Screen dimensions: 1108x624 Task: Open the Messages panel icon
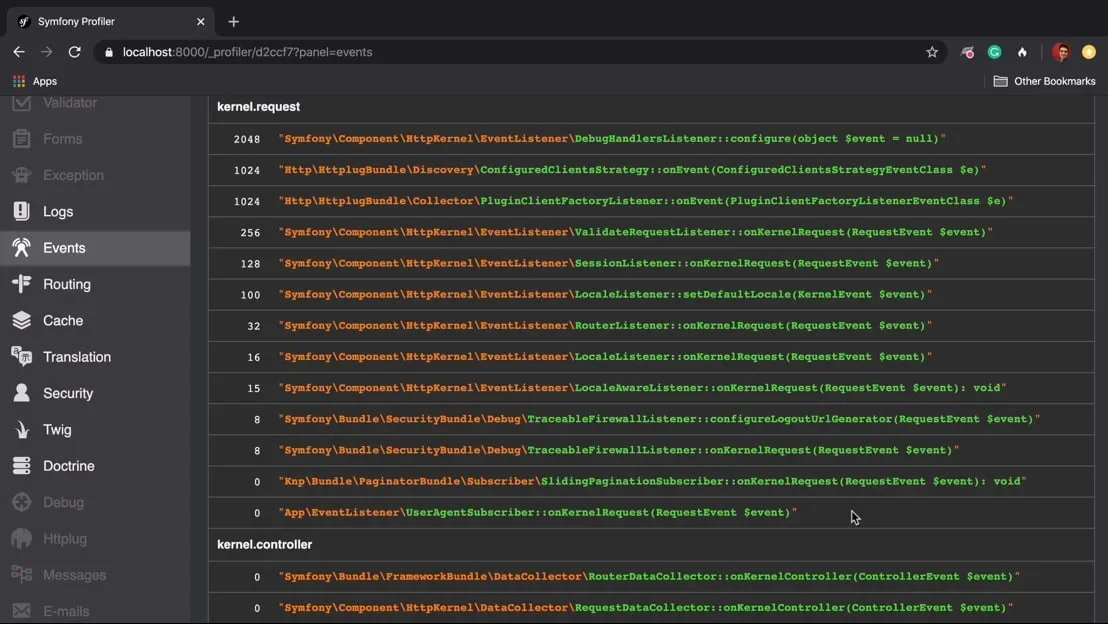pyautogui.click(x=21, y=575)
